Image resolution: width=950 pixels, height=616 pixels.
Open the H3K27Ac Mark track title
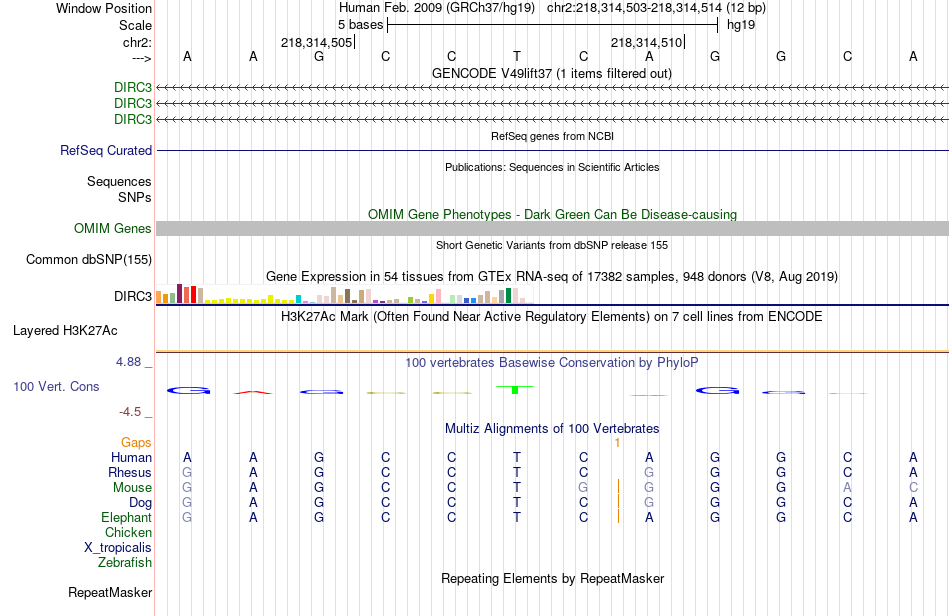(x=552, y=317)
